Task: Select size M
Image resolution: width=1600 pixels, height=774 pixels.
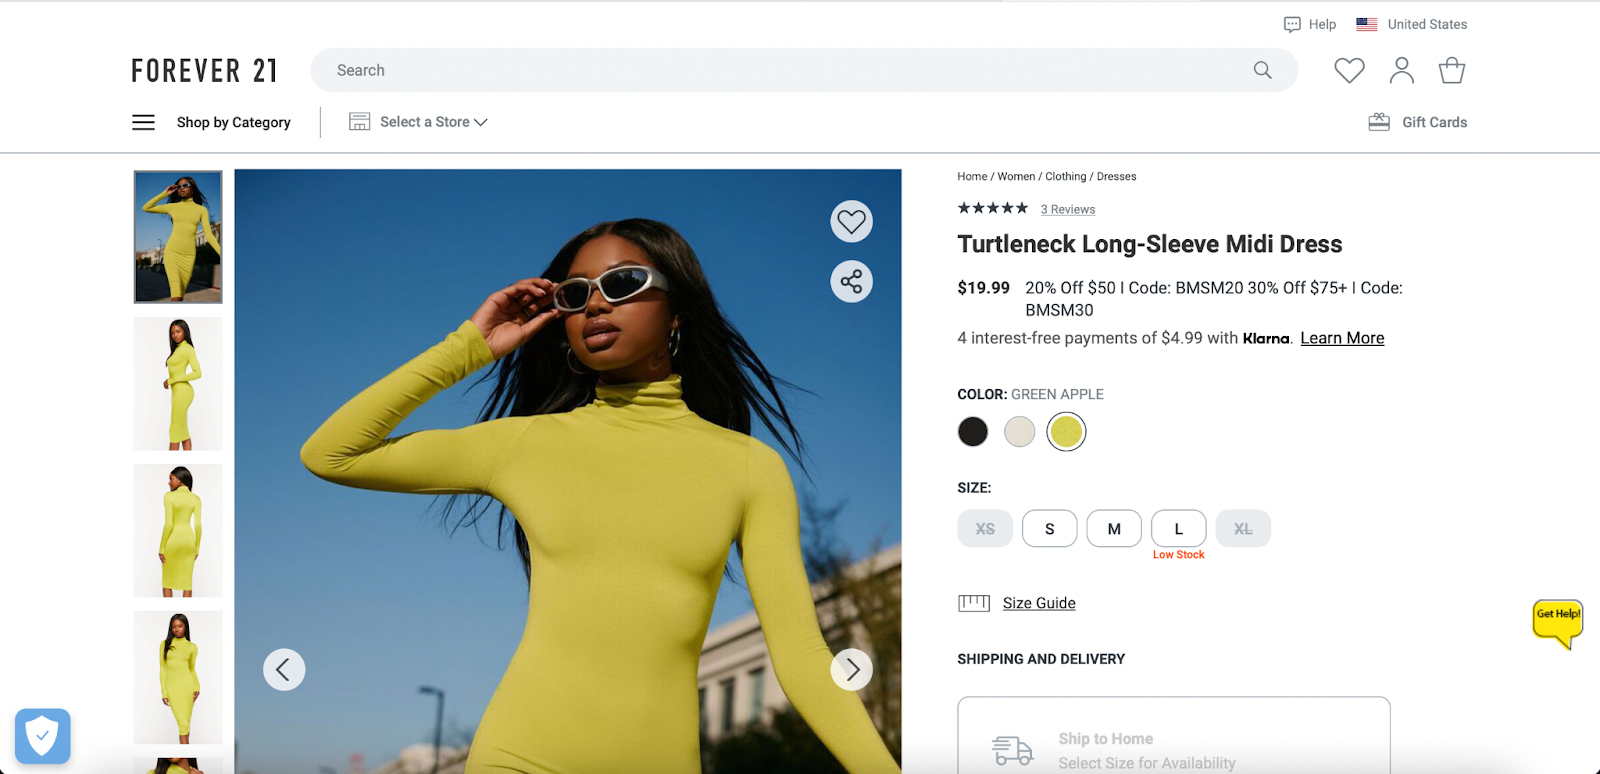Action: [x=1114, y=529]
